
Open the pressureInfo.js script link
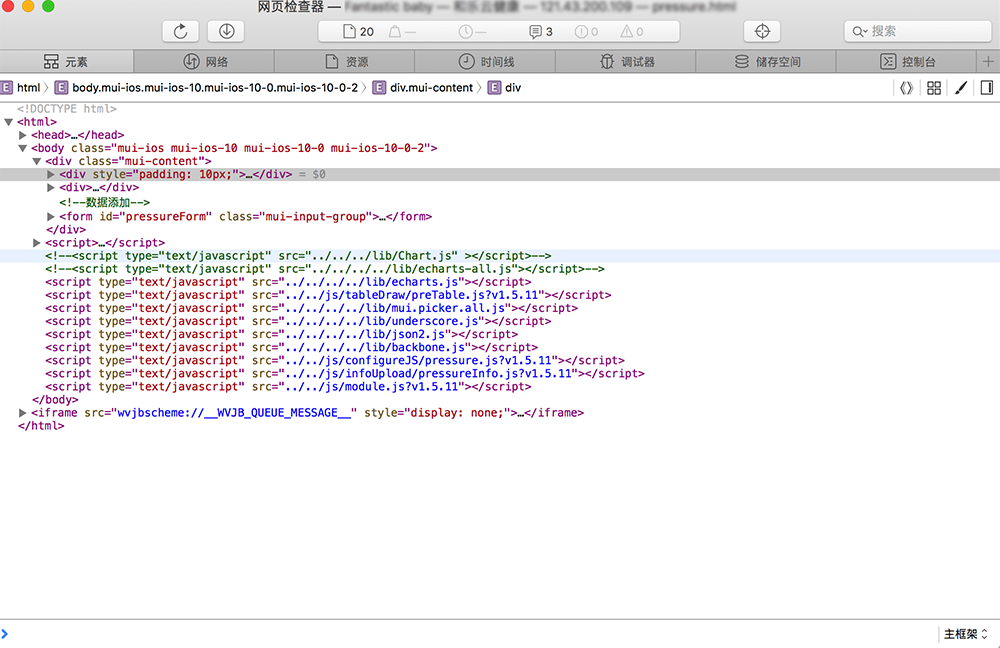pos(429,374)
